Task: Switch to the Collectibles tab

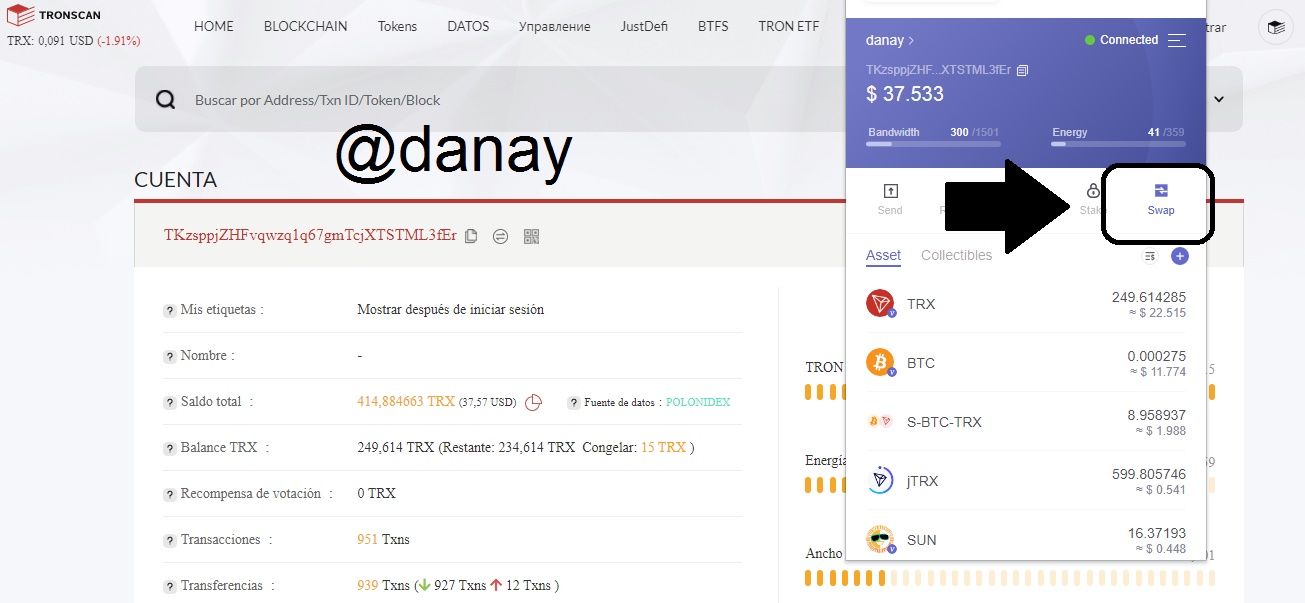Action: [956, 255]
